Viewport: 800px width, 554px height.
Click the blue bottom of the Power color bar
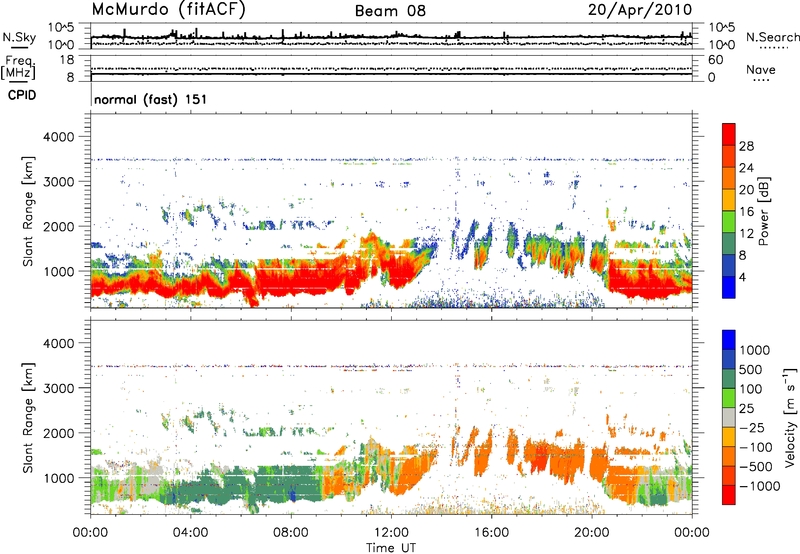729,287
